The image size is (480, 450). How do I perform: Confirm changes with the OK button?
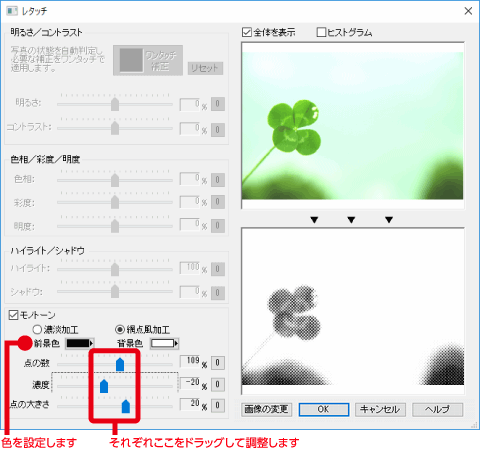(x=324, y=409)
